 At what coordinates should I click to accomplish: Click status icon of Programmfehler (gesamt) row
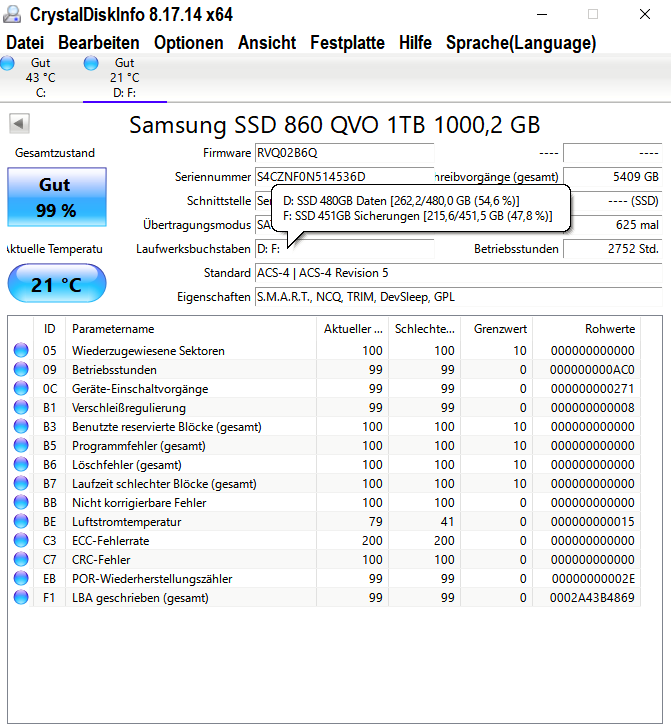point(21,445)
